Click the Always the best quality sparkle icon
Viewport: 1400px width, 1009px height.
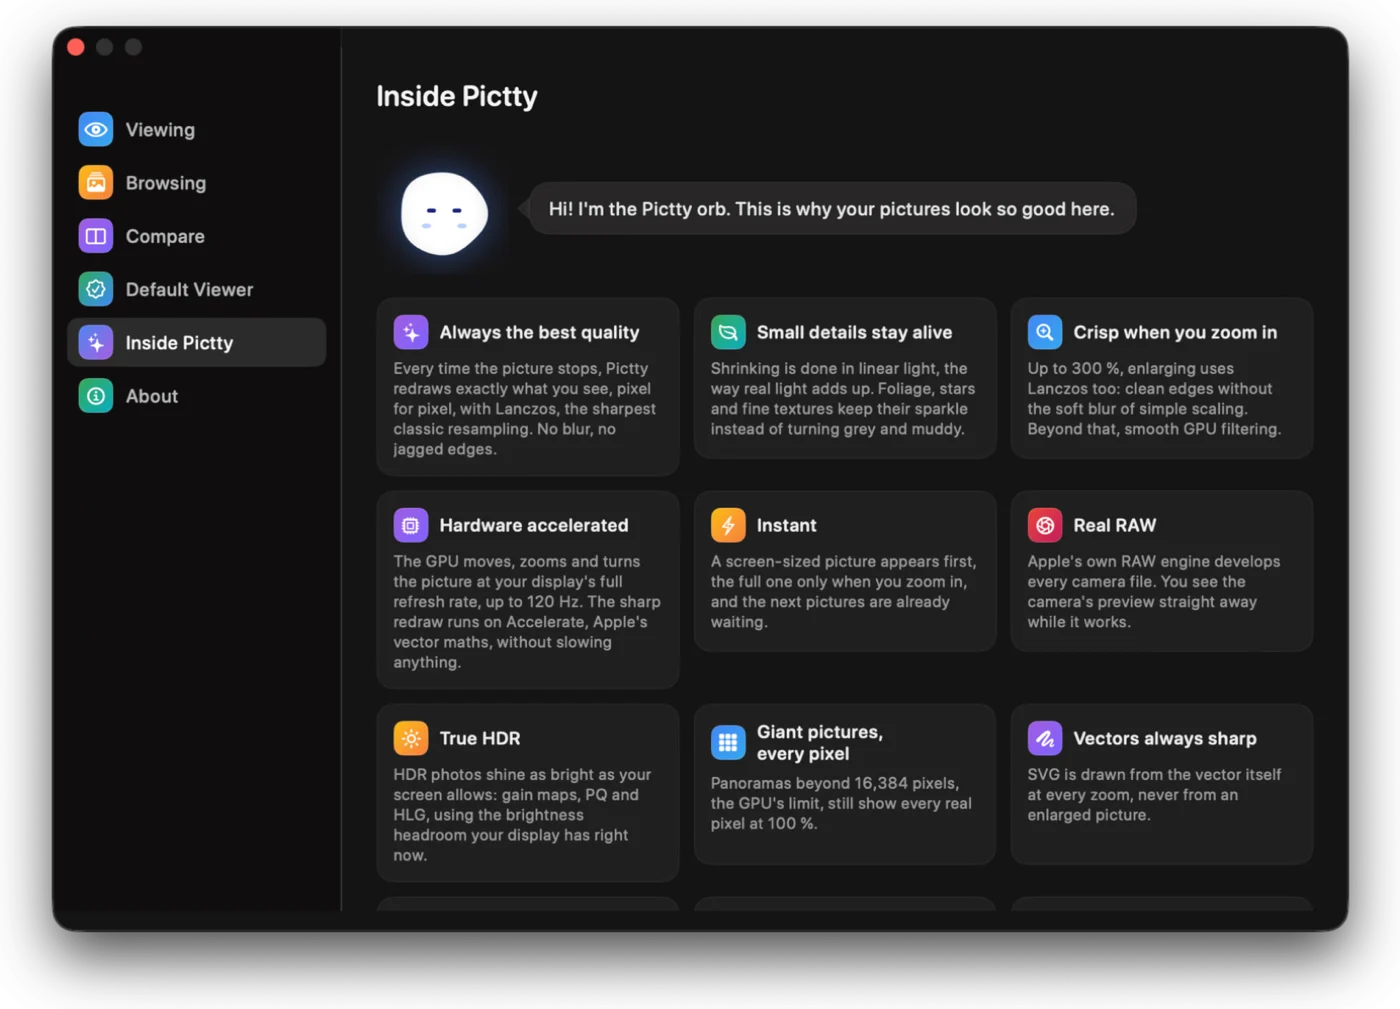point(411,332)
